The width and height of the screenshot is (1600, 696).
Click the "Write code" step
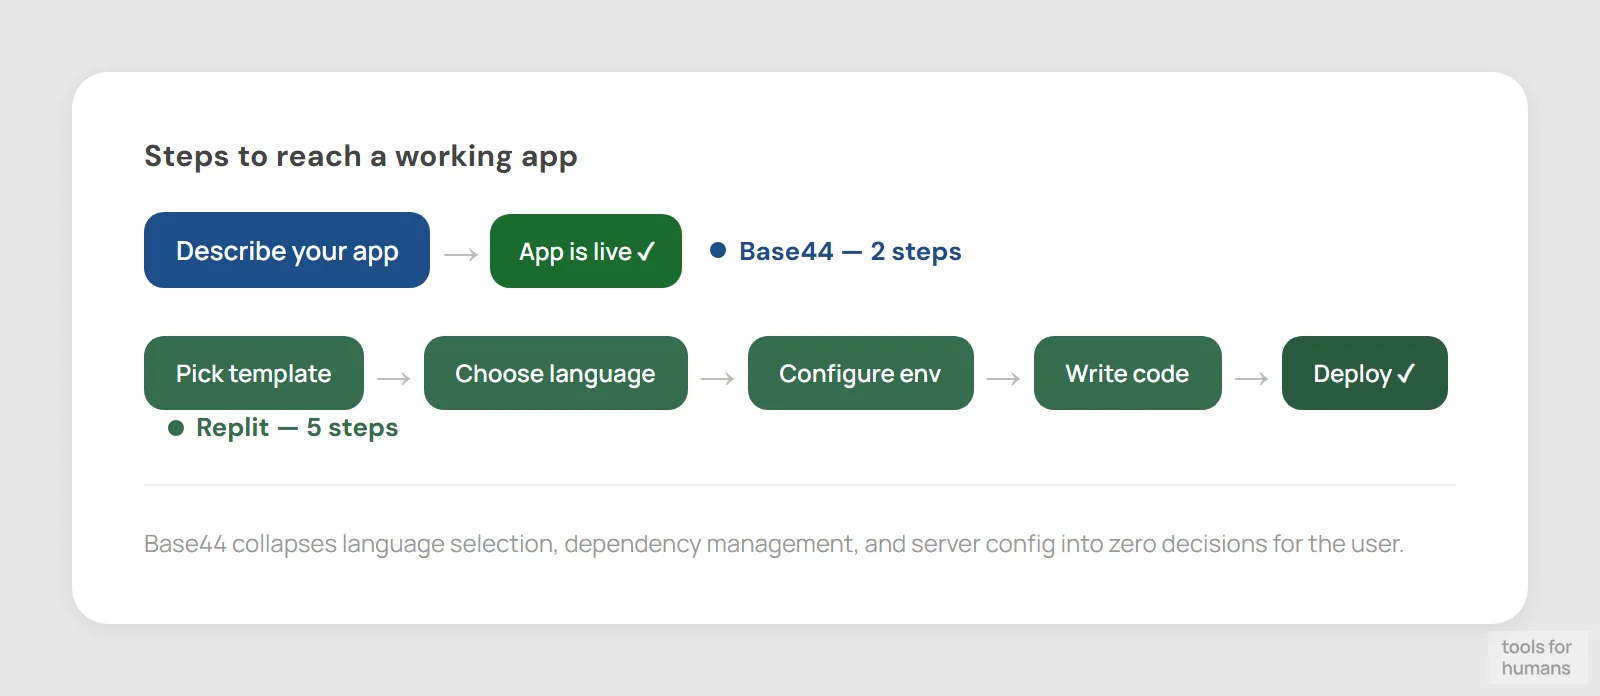1128,373
